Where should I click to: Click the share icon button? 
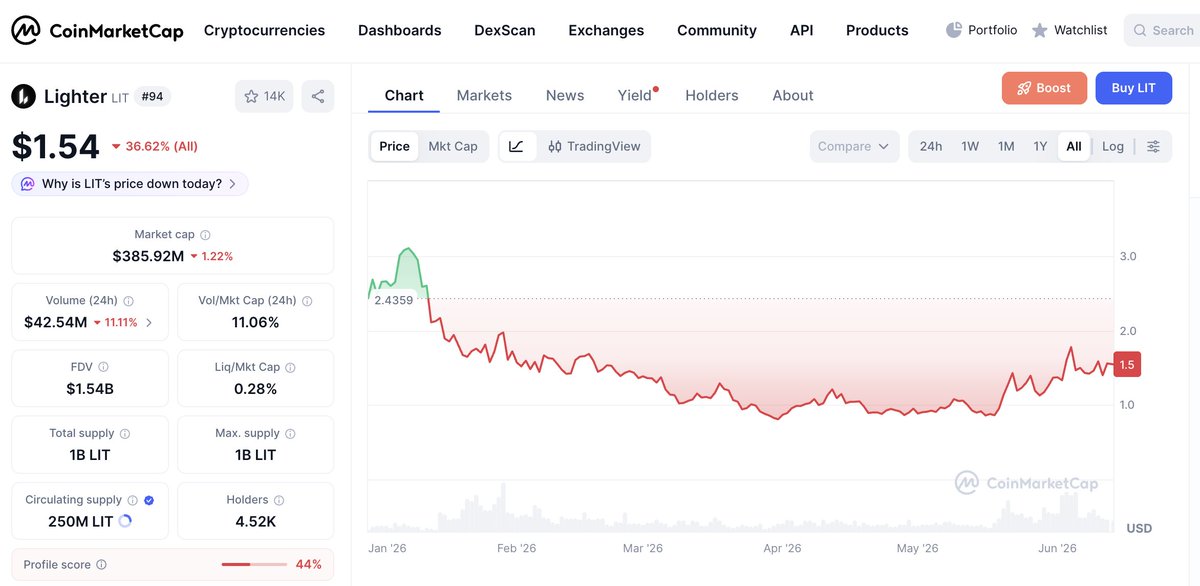click(x=318, y=96)
